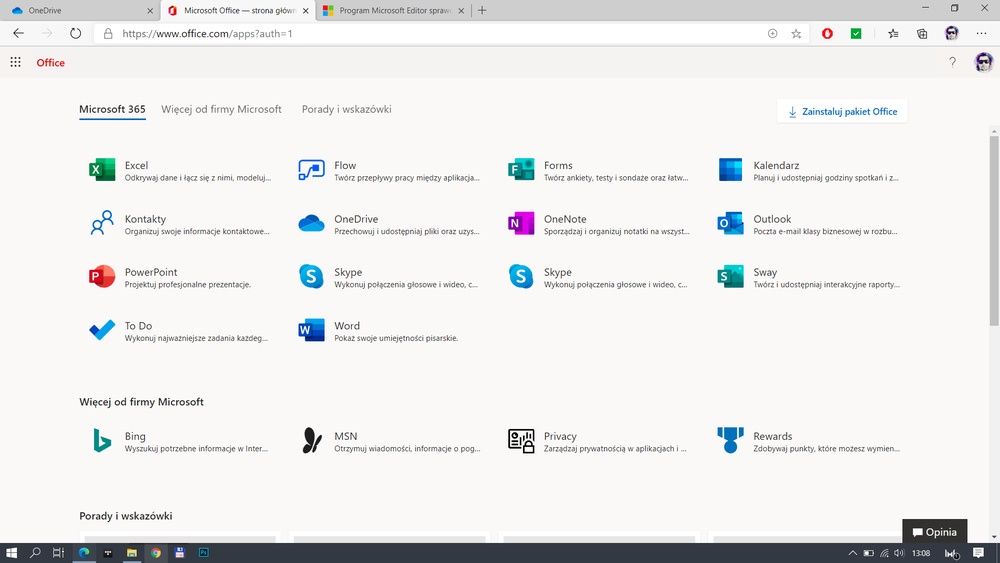The width and height of the screenshot is (1000, 563).
Task: Click the green checkmark extension icon
Action: tap(856, 33)
